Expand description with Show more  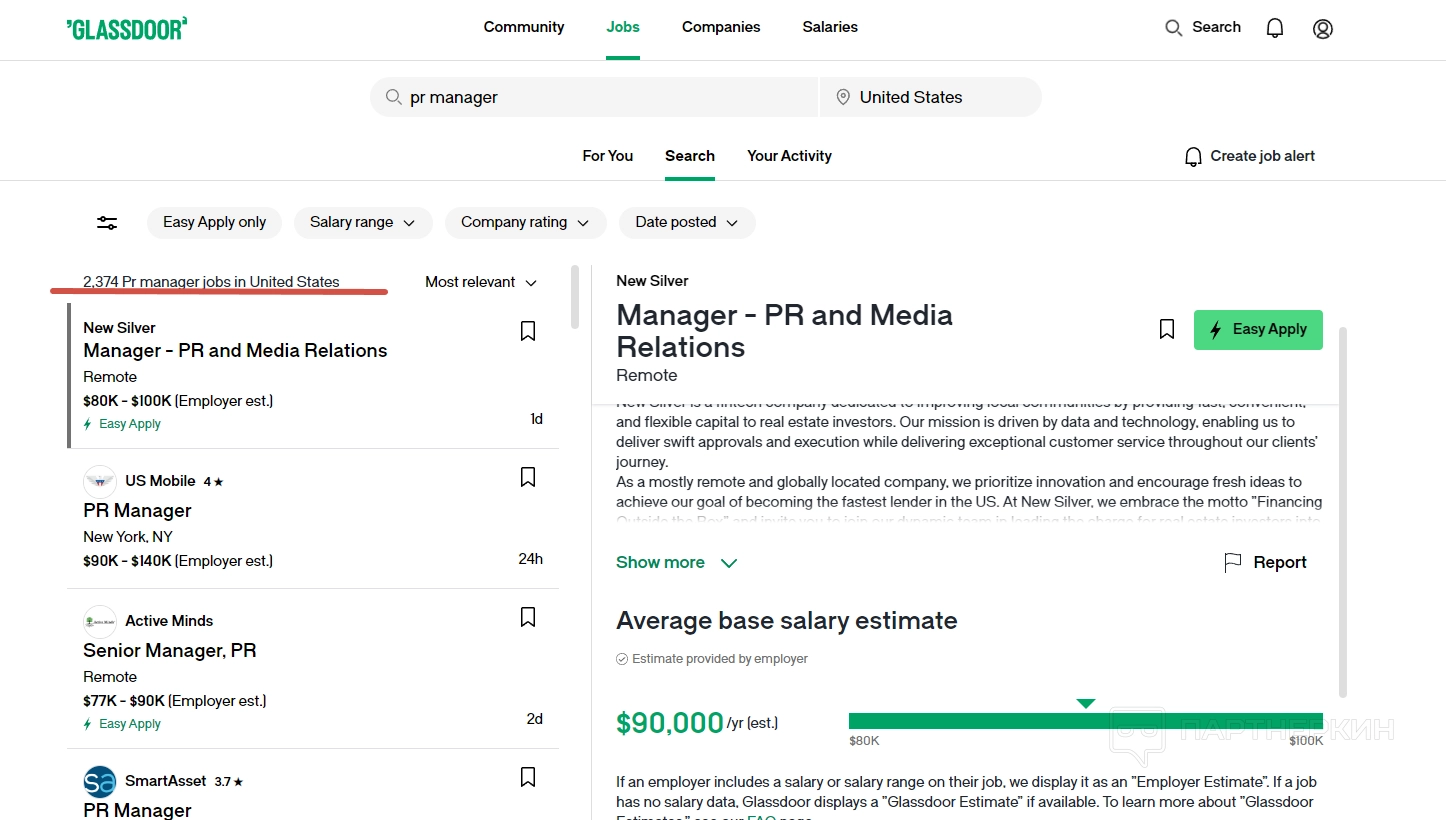pyautogui.click(x=676, y=562)
